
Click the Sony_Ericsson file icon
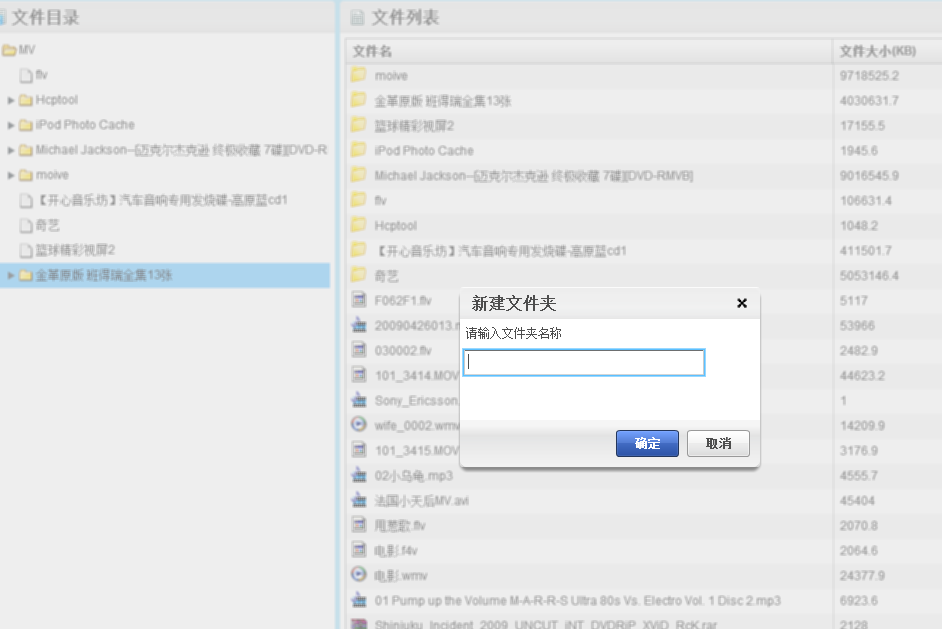click(359, 400)
